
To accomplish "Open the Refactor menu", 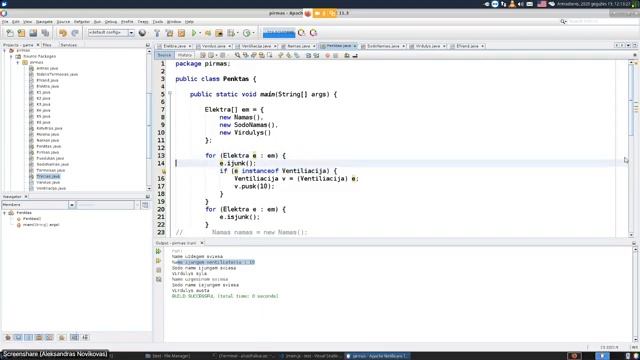I will 82,22.
